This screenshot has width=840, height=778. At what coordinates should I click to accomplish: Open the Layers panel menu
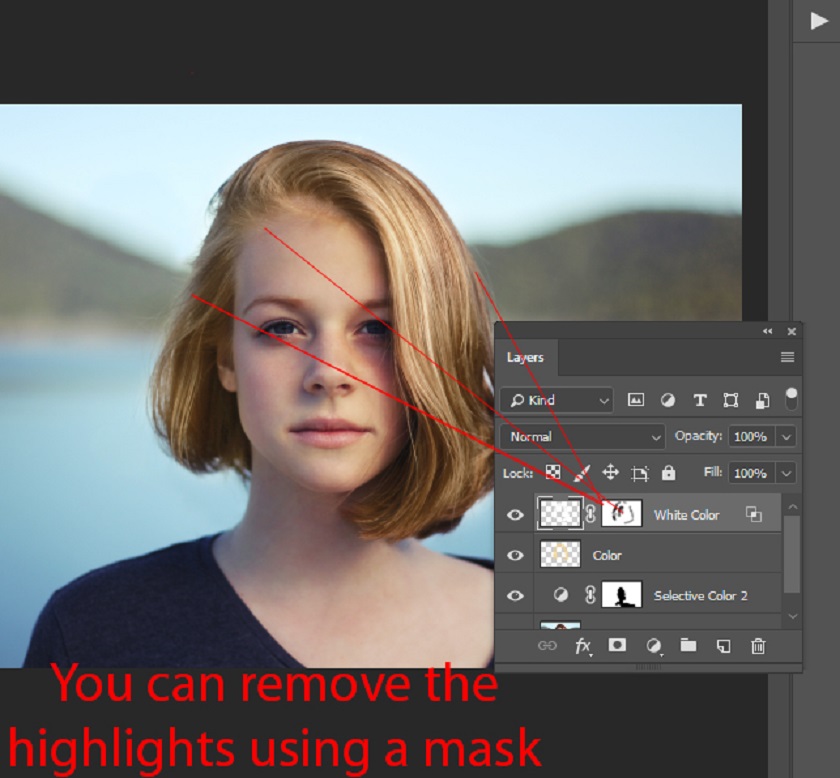pyautogui.click(x=787, y=358)
